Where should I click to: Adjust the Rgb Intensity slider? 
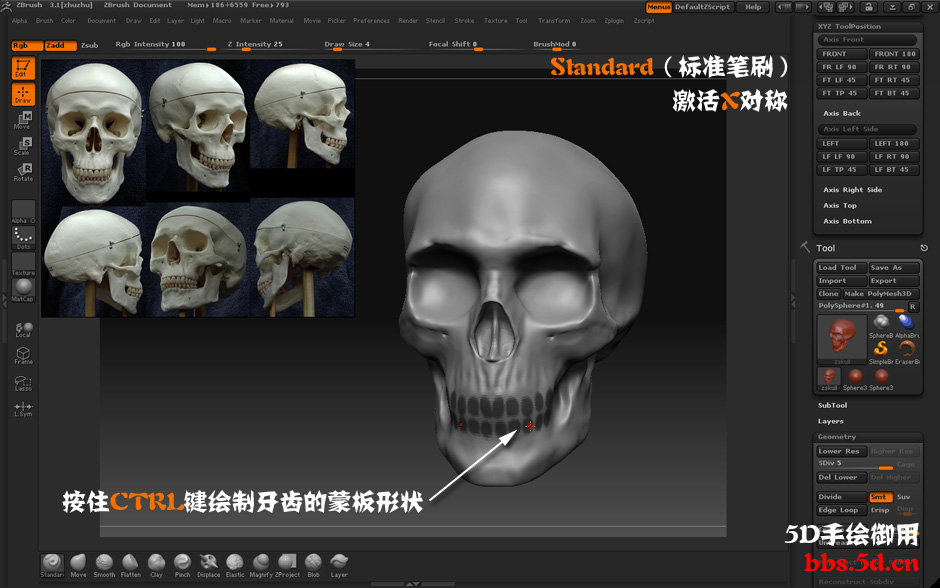(x=165, y=45)
